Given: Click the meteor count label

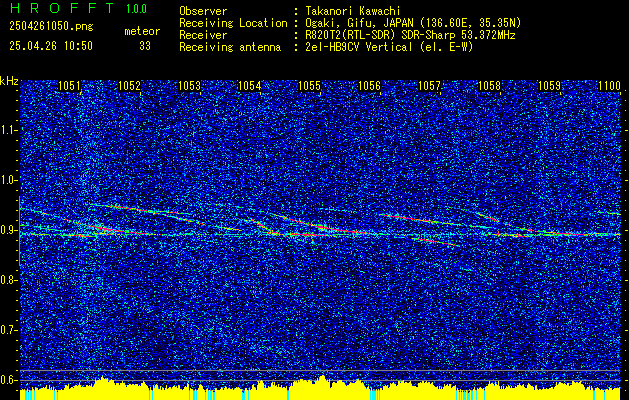Looking at the screenshot, I should pyautogui.click(x=142, y=31).
